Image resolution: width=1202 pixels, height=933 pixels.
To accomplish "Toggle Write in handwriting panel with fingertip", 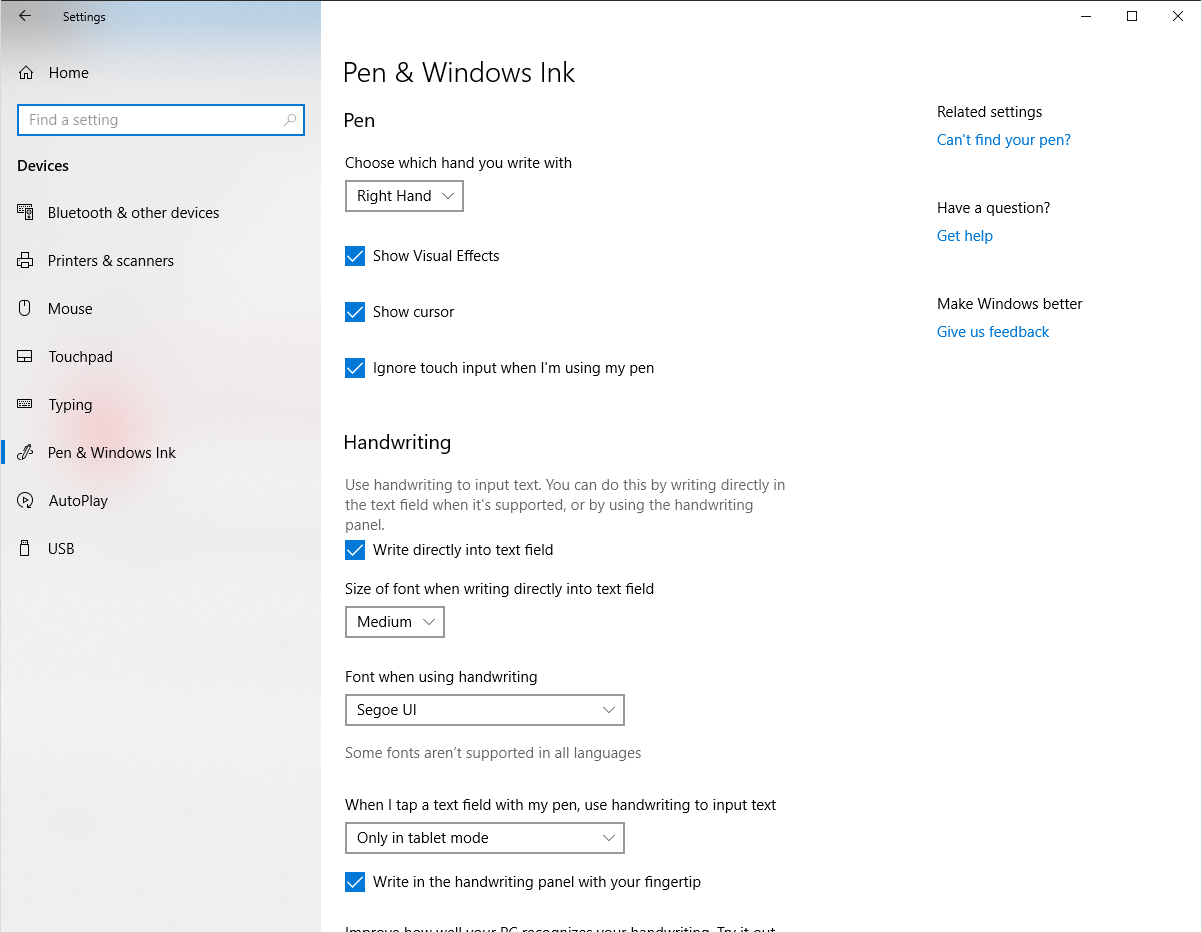I will pos(355,882).
